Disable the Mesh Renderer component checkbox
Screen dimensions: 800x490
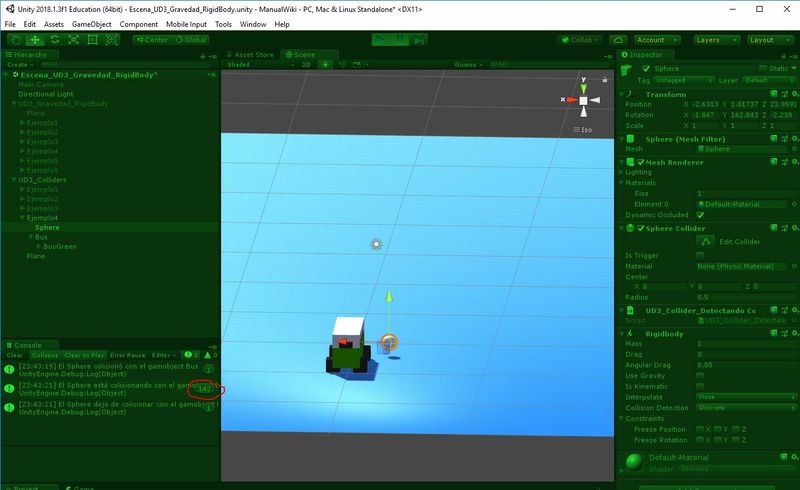pyautogui.click(x=641, y=162)
